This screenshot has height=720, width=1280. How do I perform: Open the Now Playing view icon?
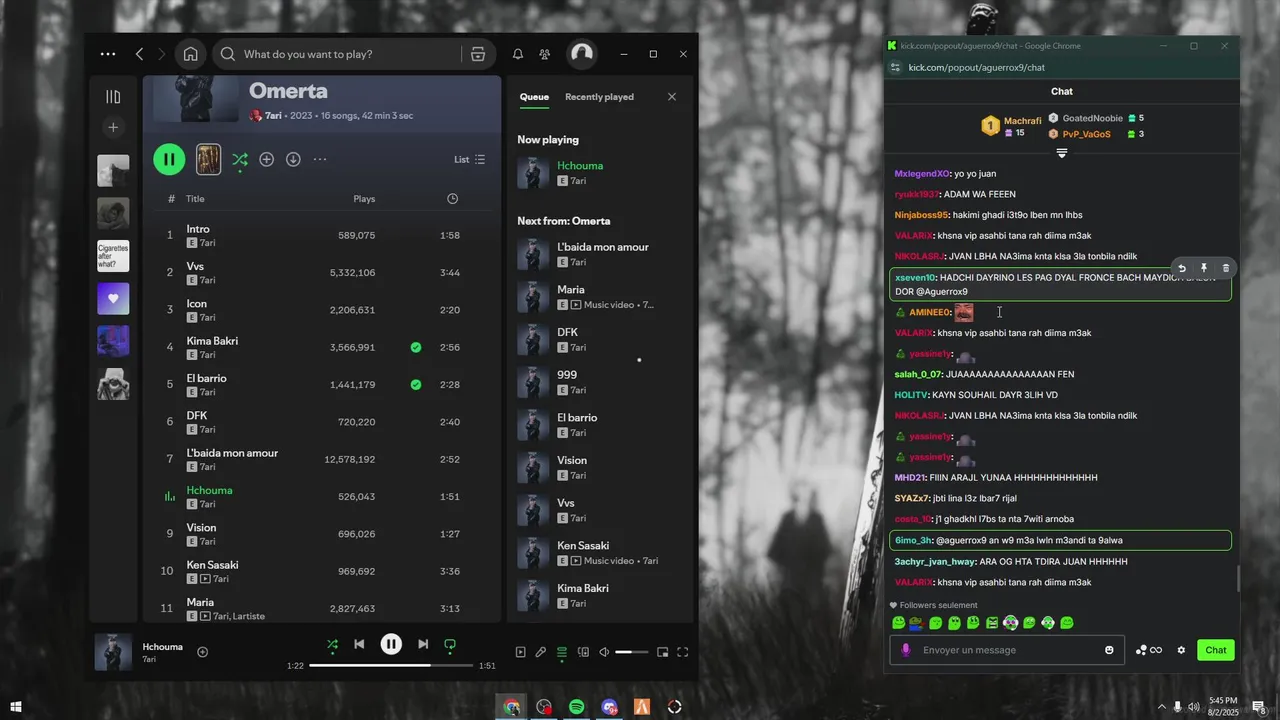(x=520, y=652)
